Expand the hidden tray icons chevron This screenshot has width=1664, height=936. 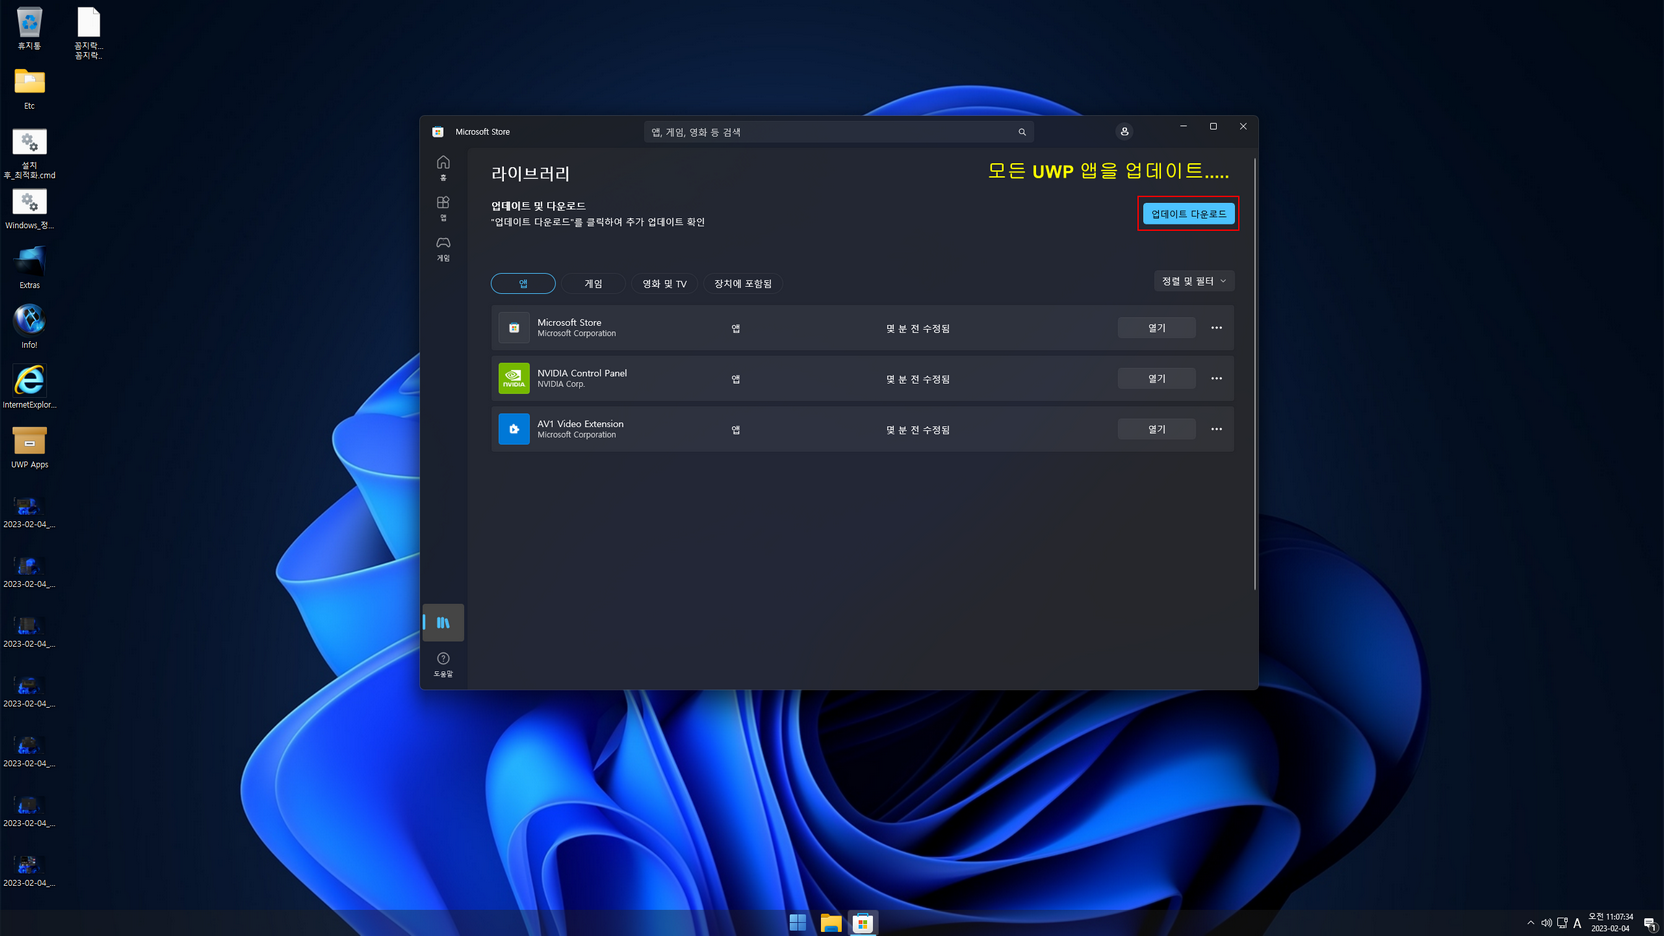tap(1530, 923)
